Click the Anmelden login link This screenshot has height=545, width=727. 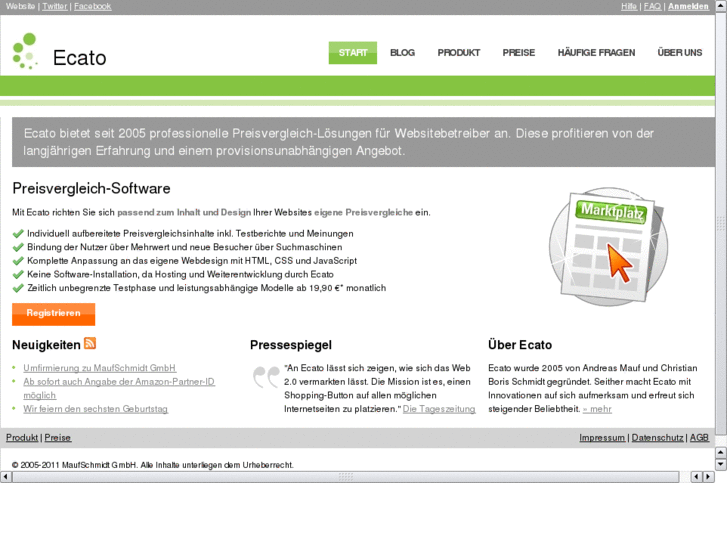(688, 6)
